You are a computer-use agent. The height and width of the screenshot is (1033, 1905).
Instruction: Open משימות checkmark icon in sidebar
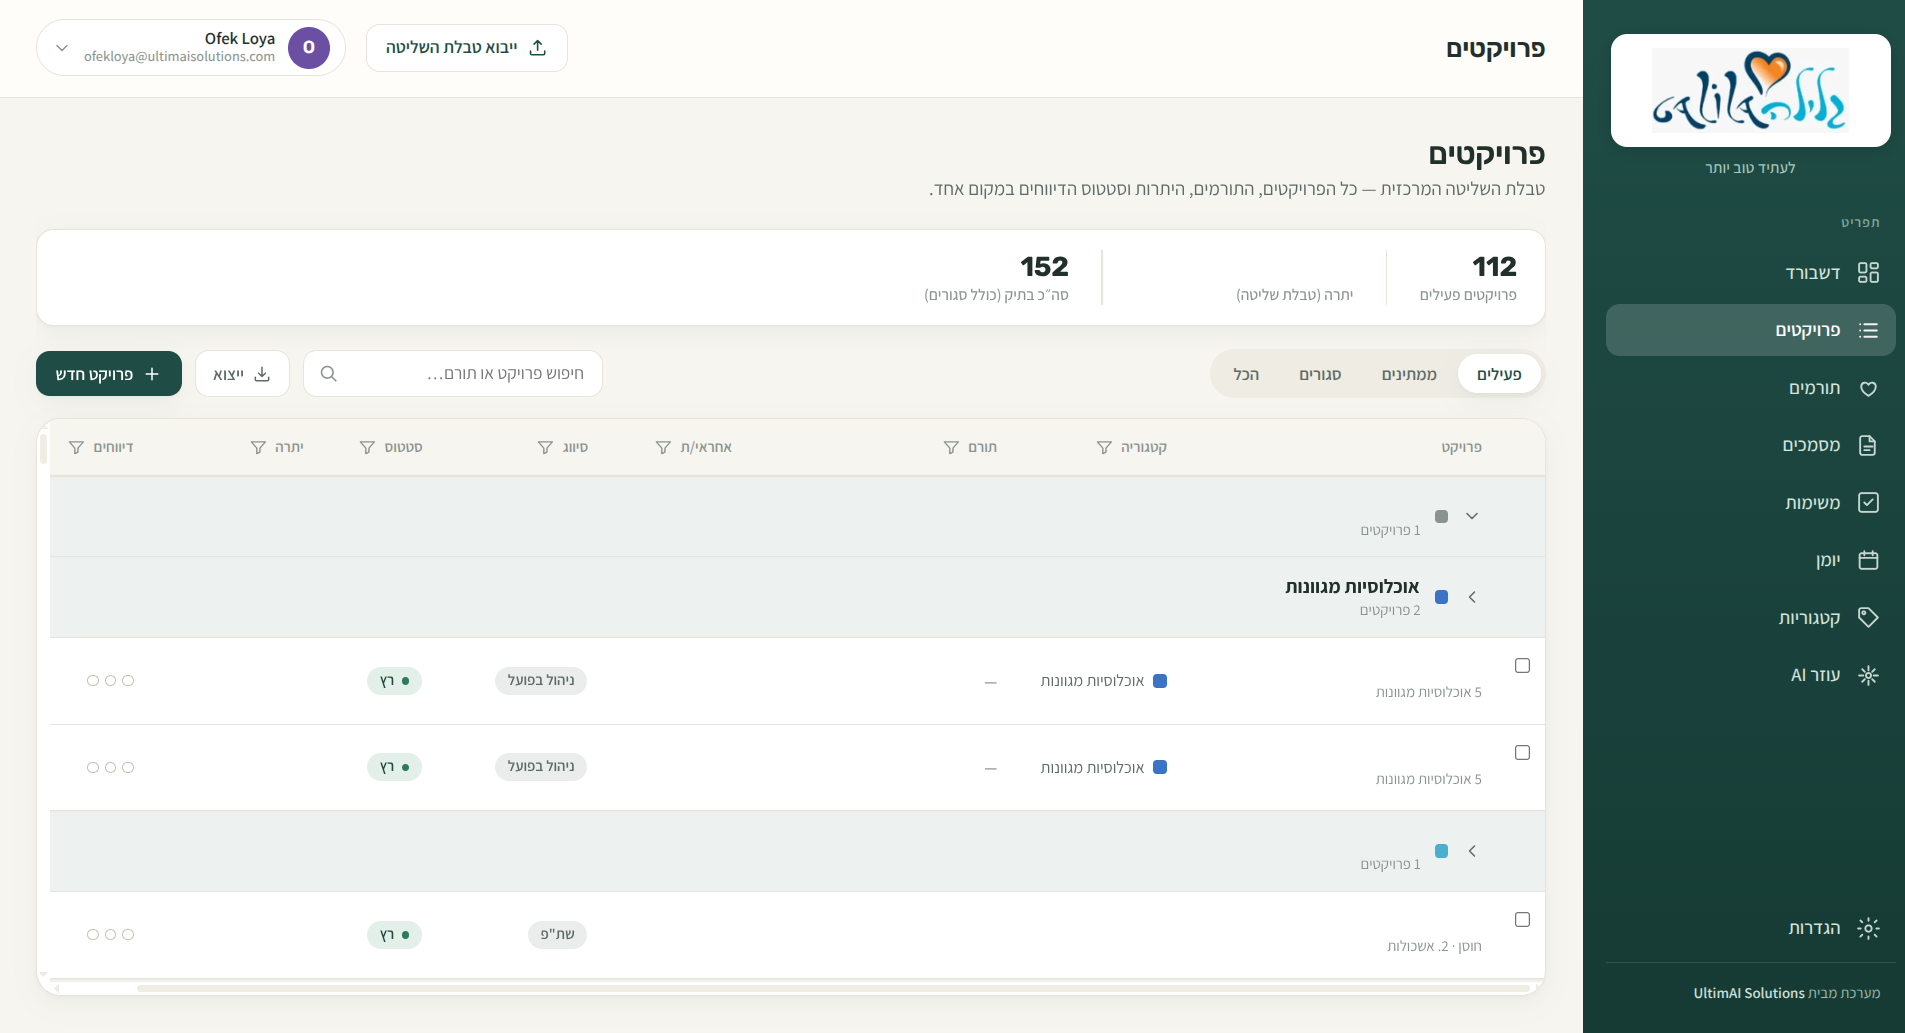(1868, 503)
